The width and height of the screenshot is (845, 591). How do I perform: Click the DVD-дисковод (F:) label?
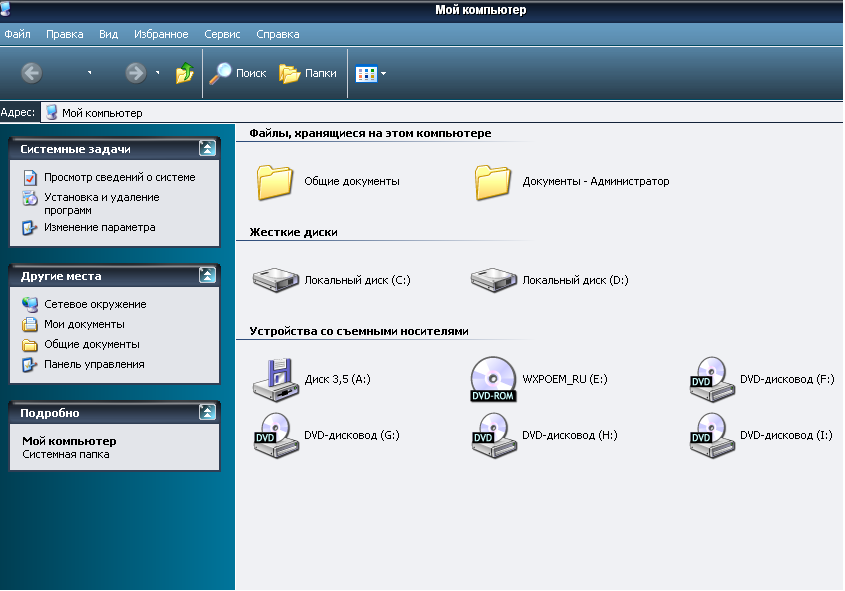[x=787, y=379]
